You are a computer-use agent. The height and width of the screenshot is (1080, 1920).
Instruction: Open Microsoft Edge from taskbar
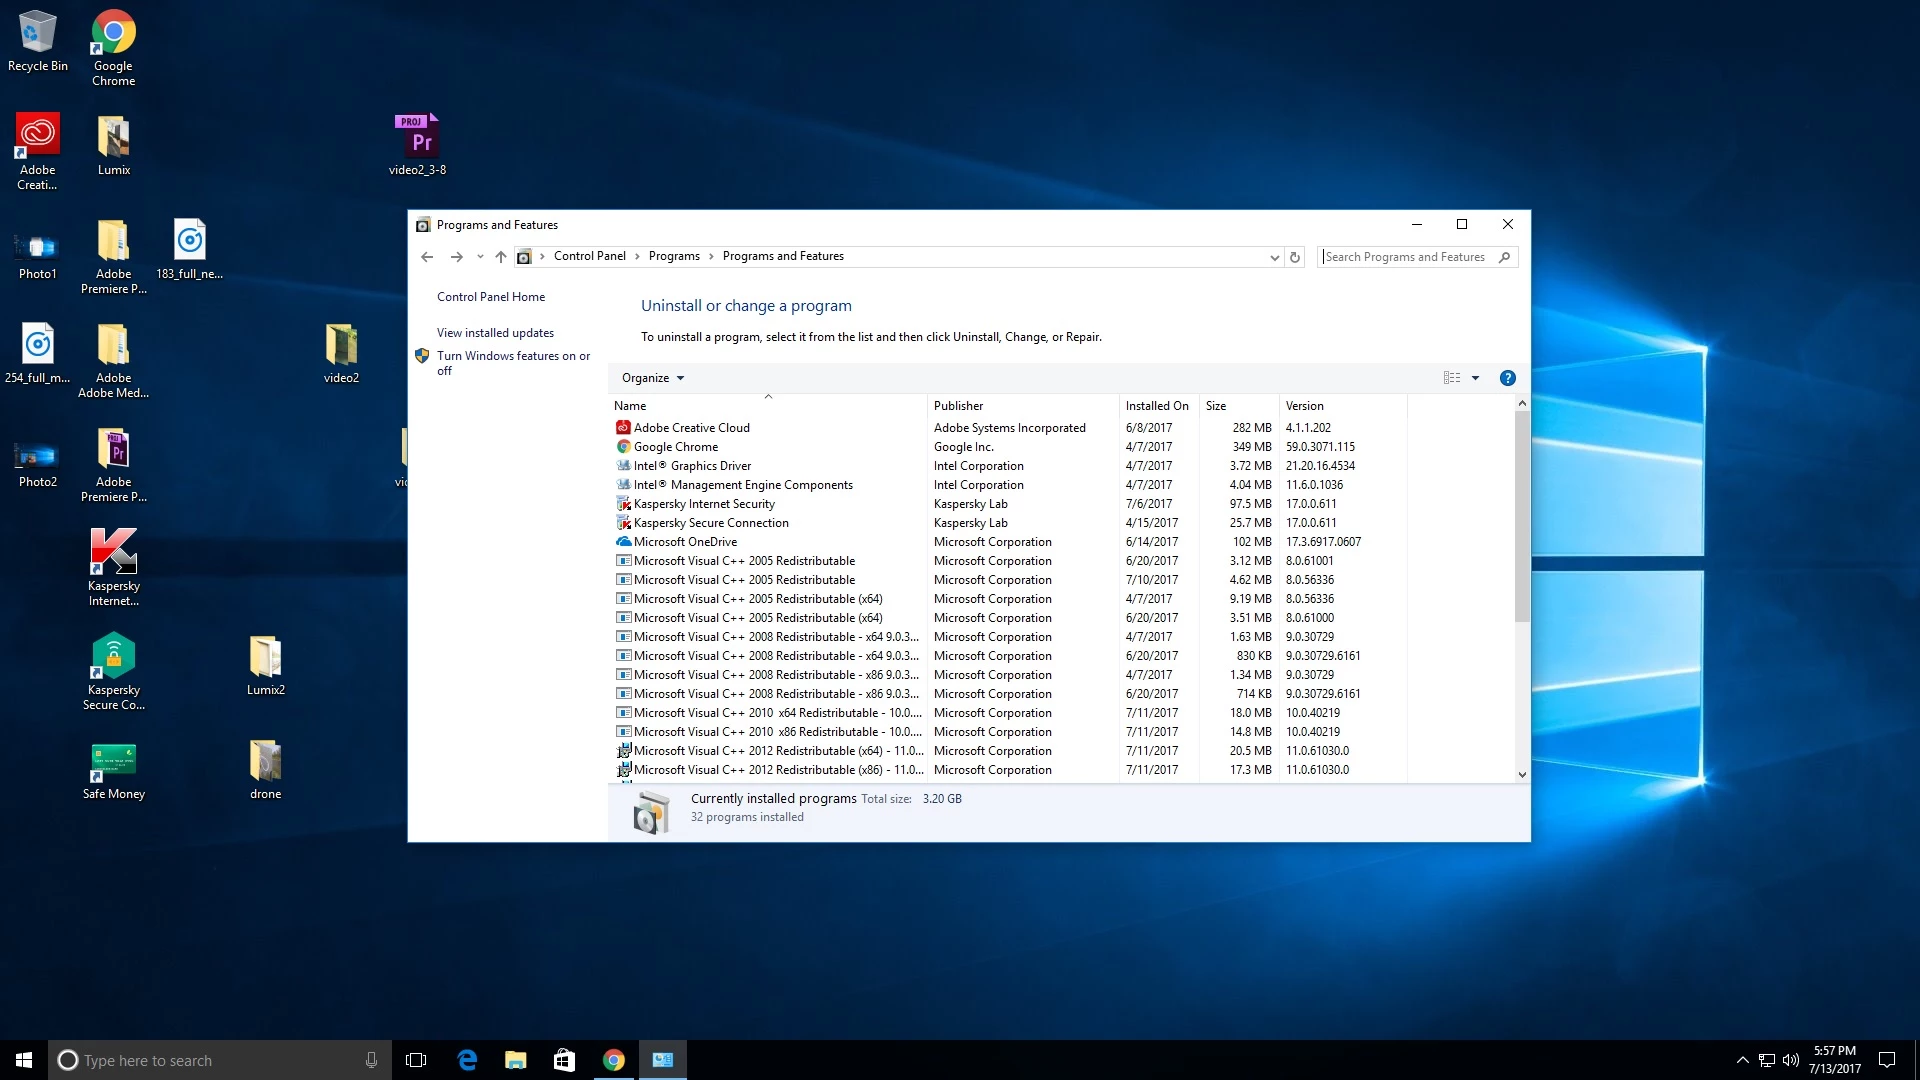pos(467,1060)
